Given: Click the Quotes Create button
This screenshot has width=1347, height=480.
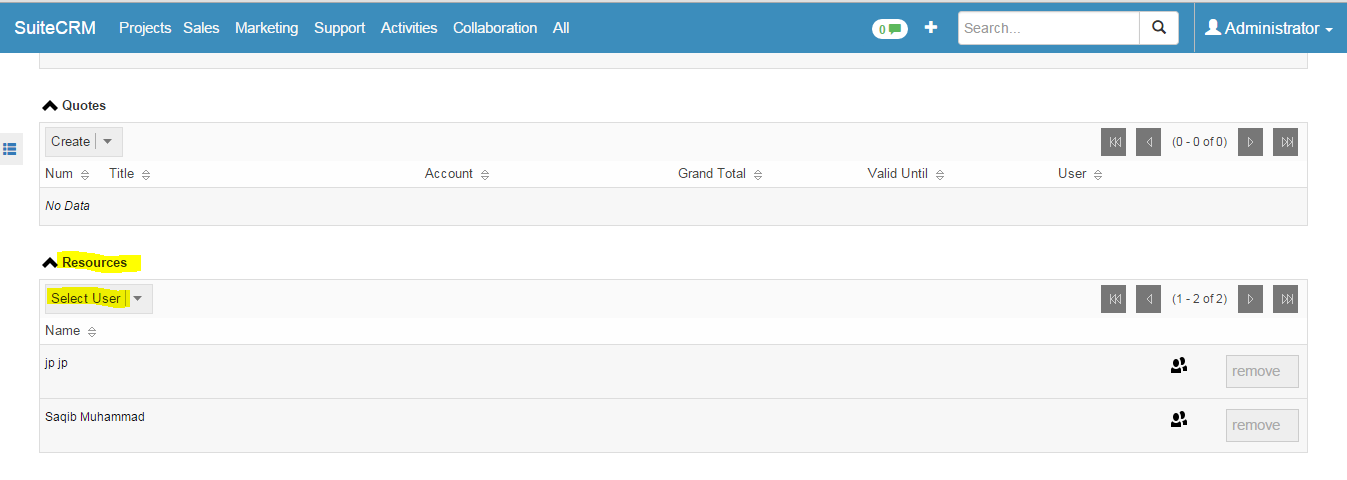Looking at the screenshot, I should pyautogui.click(x=70, y=141).
